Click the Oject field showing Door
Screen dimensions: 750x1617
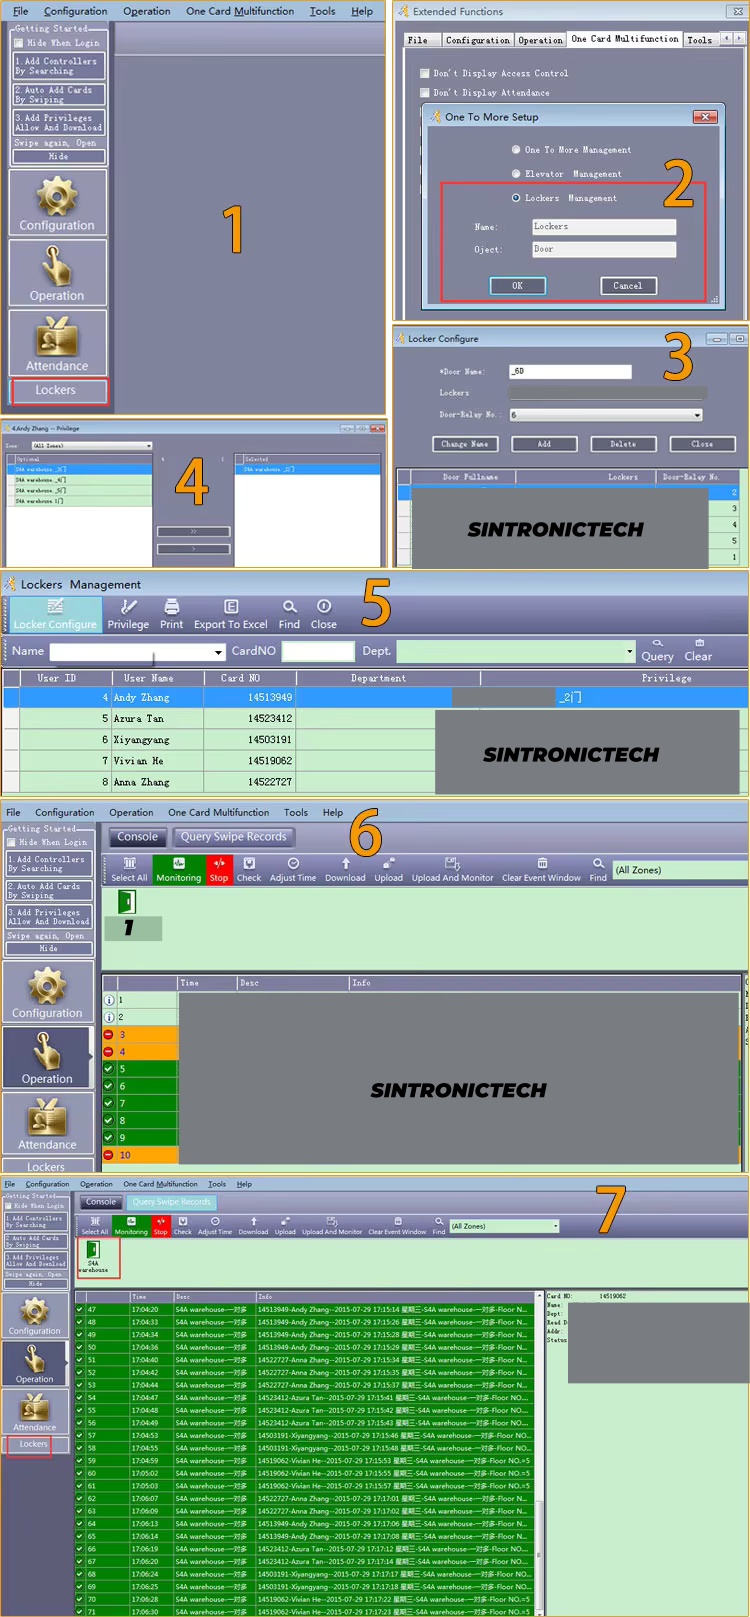click(604, 249)
